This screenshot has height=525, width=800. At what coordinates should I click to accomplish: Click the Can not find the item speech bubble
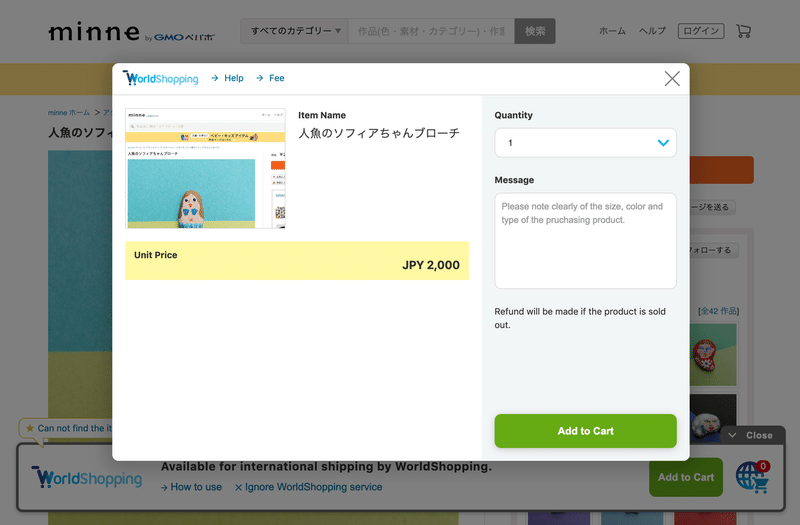point(66,429)
